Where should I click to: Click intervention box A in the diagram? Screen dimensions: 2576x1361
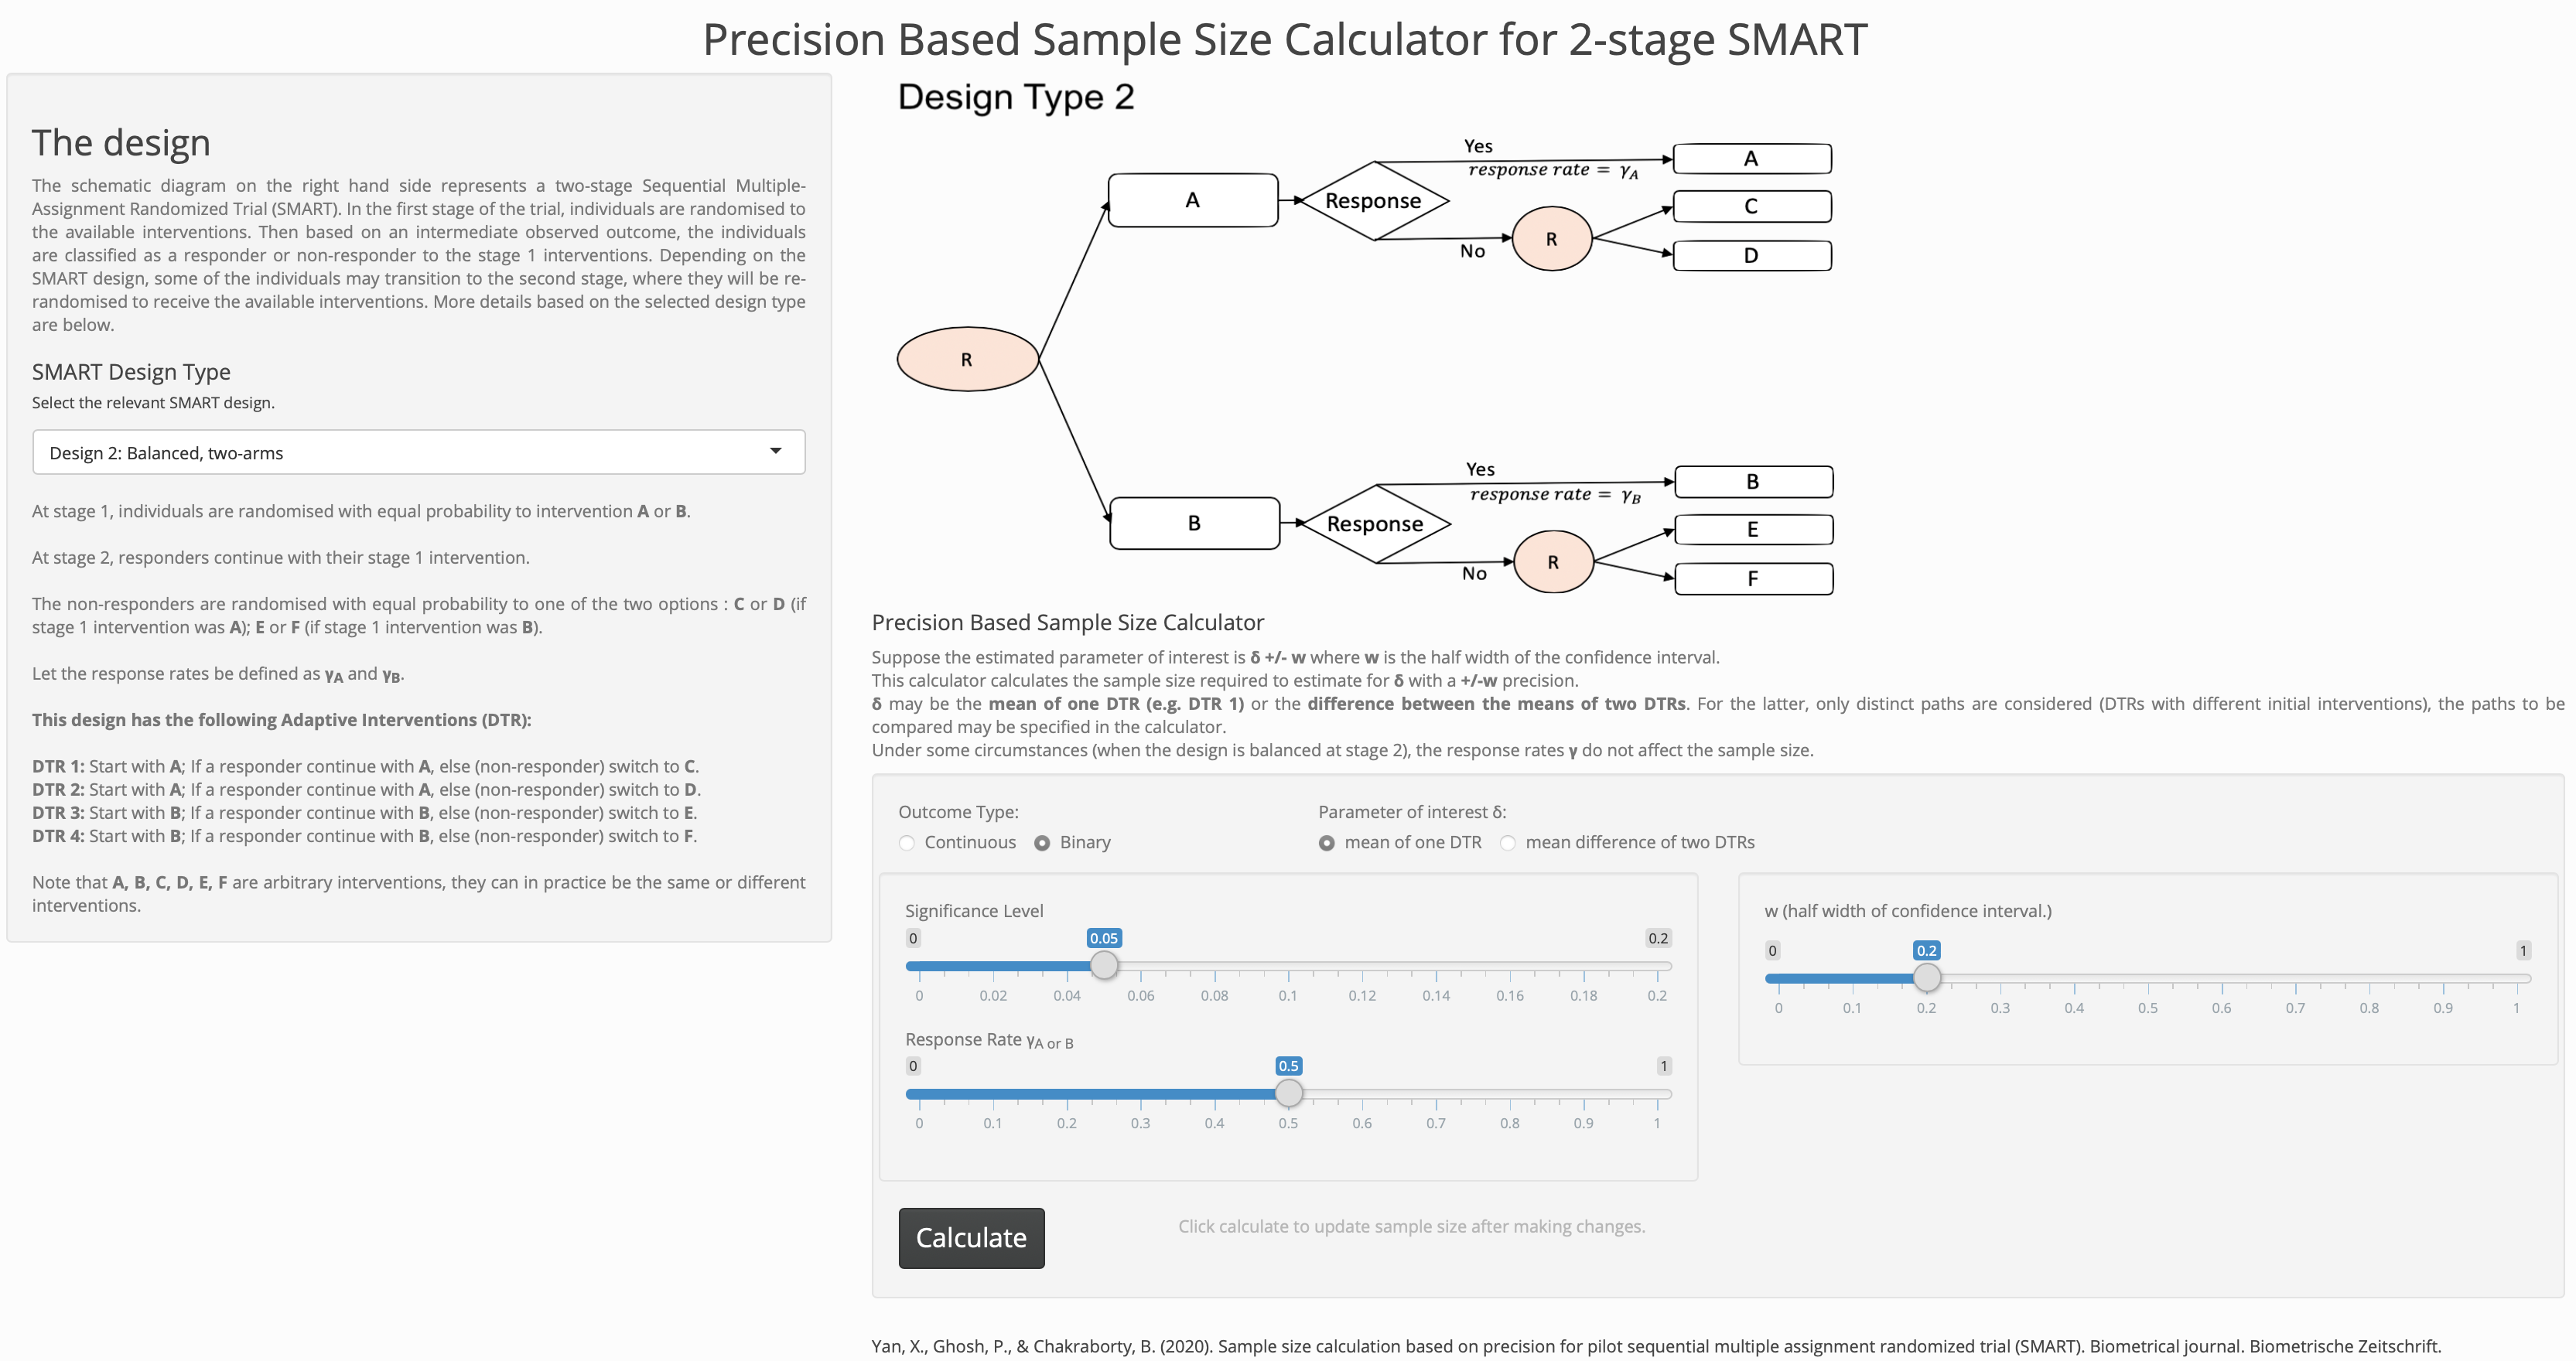pos(1191,199)
